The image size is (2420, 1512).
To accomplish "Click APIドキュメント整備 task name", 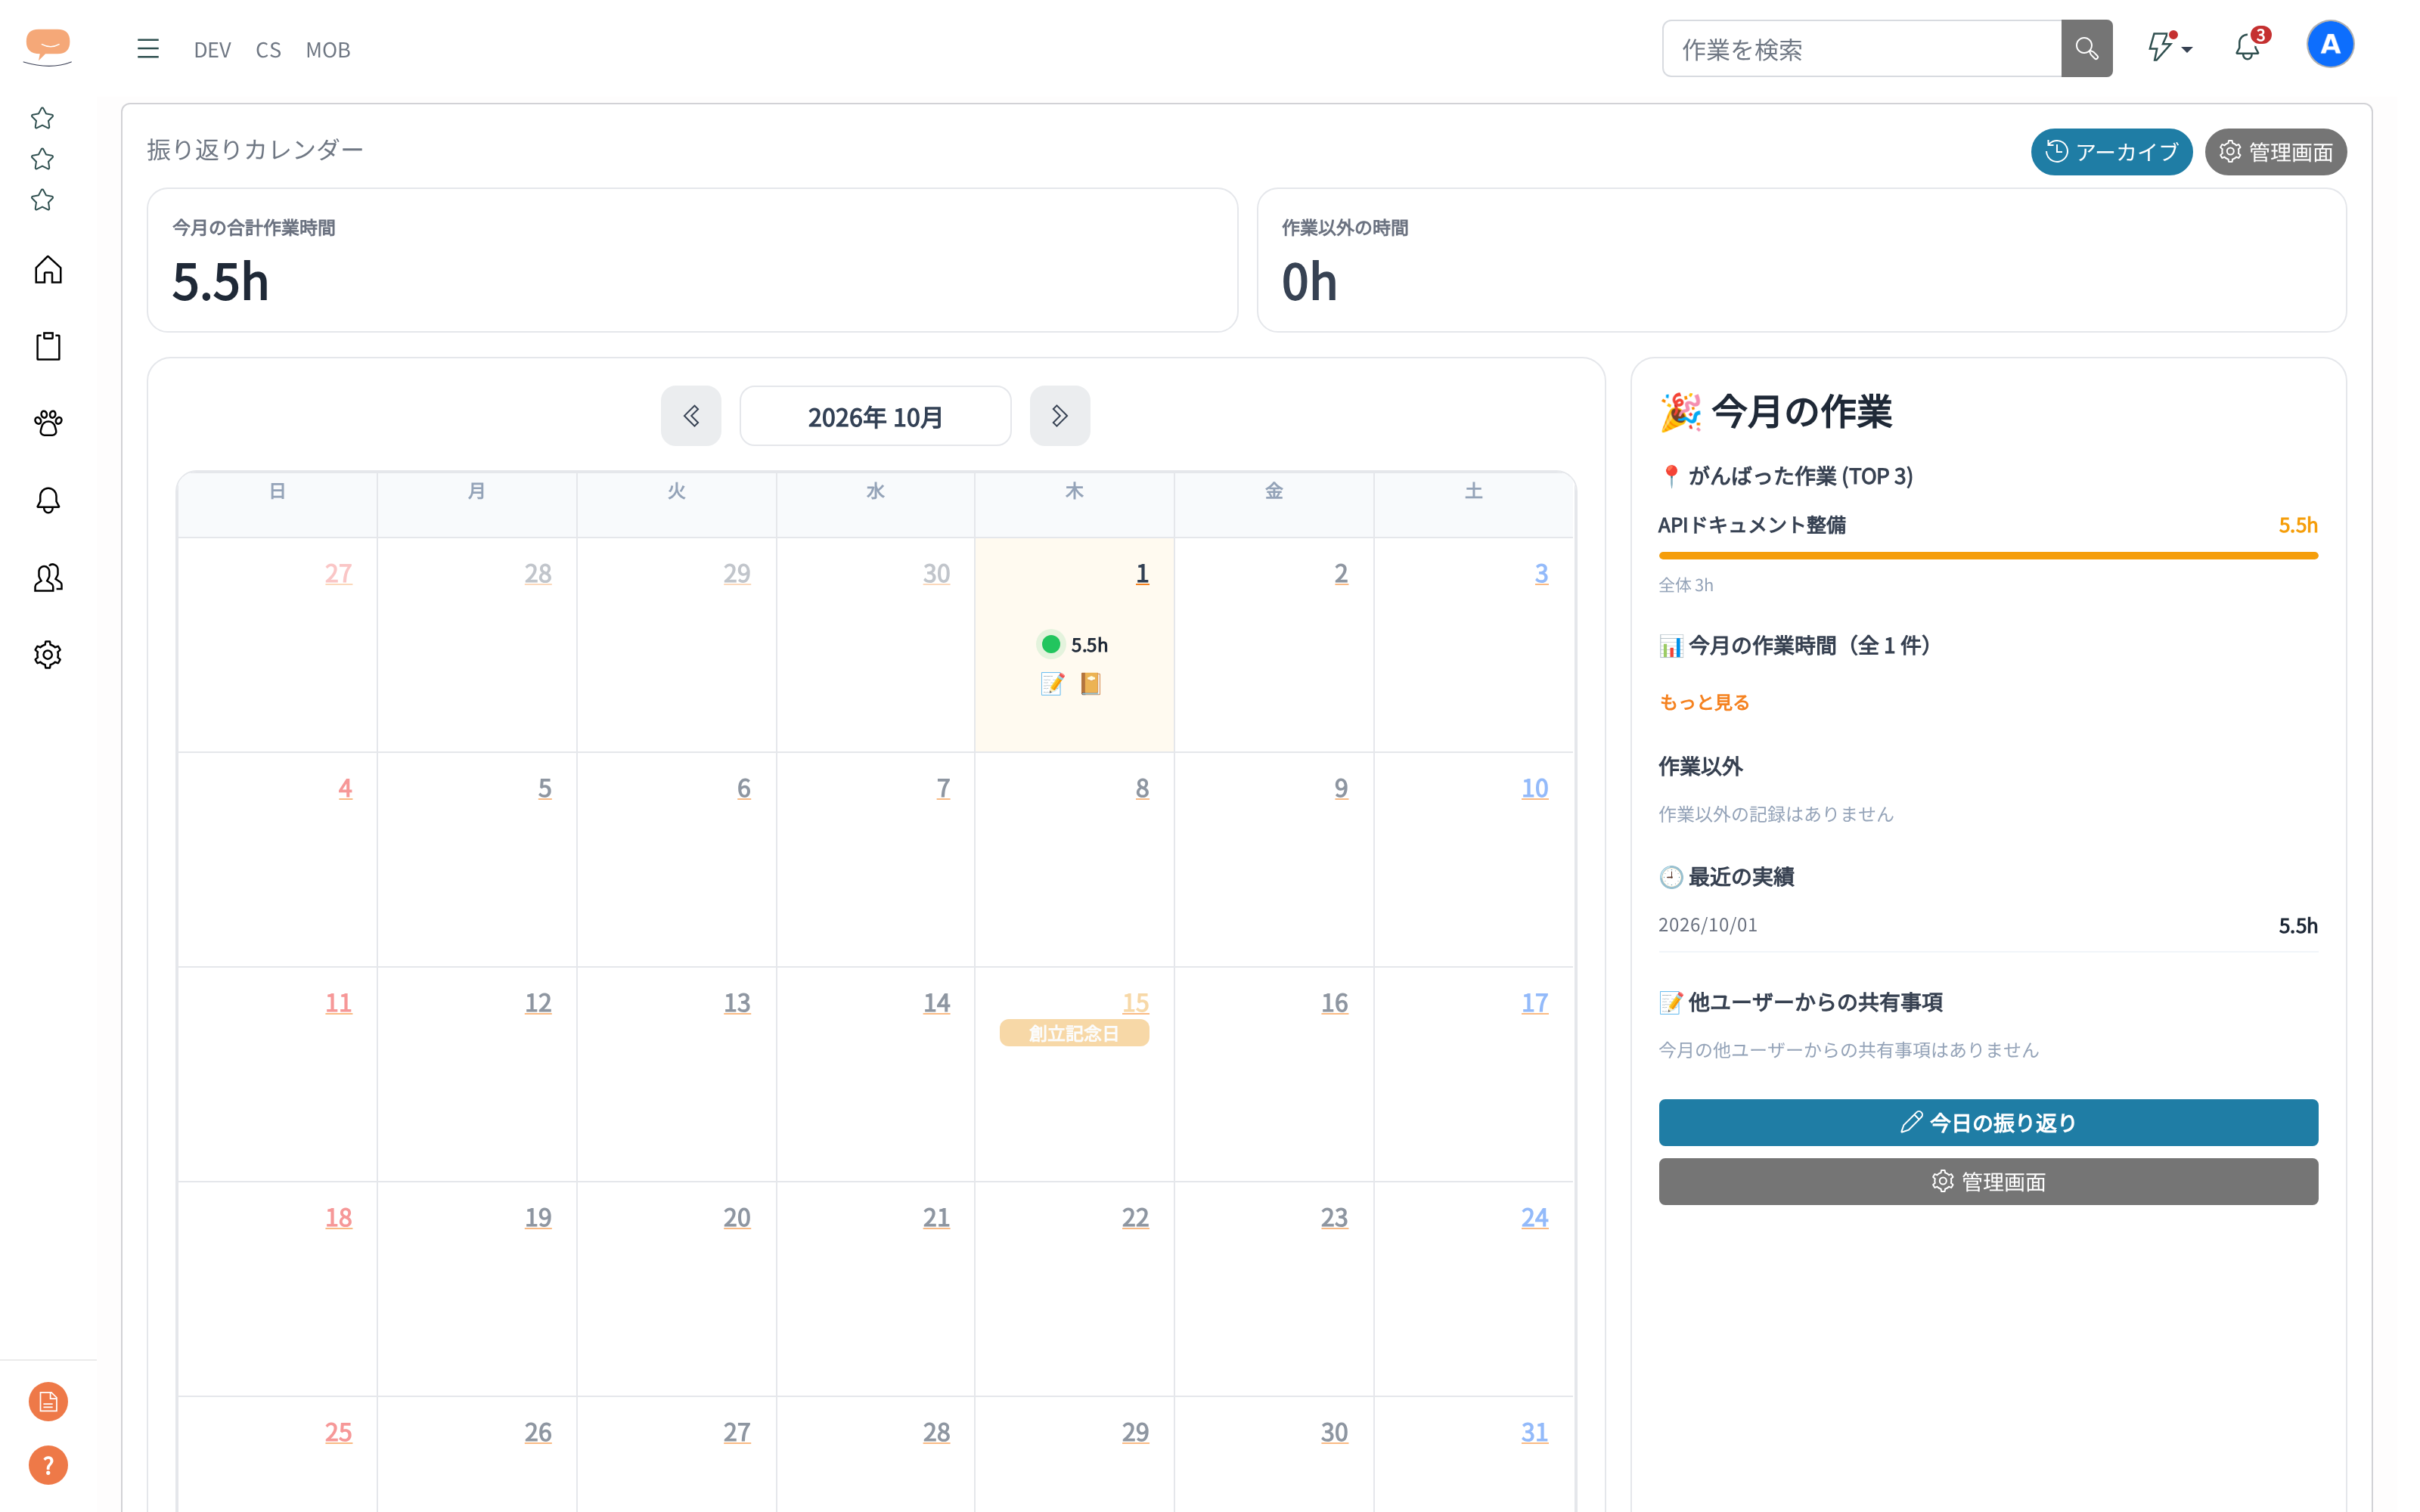I will coord(1752,525).
